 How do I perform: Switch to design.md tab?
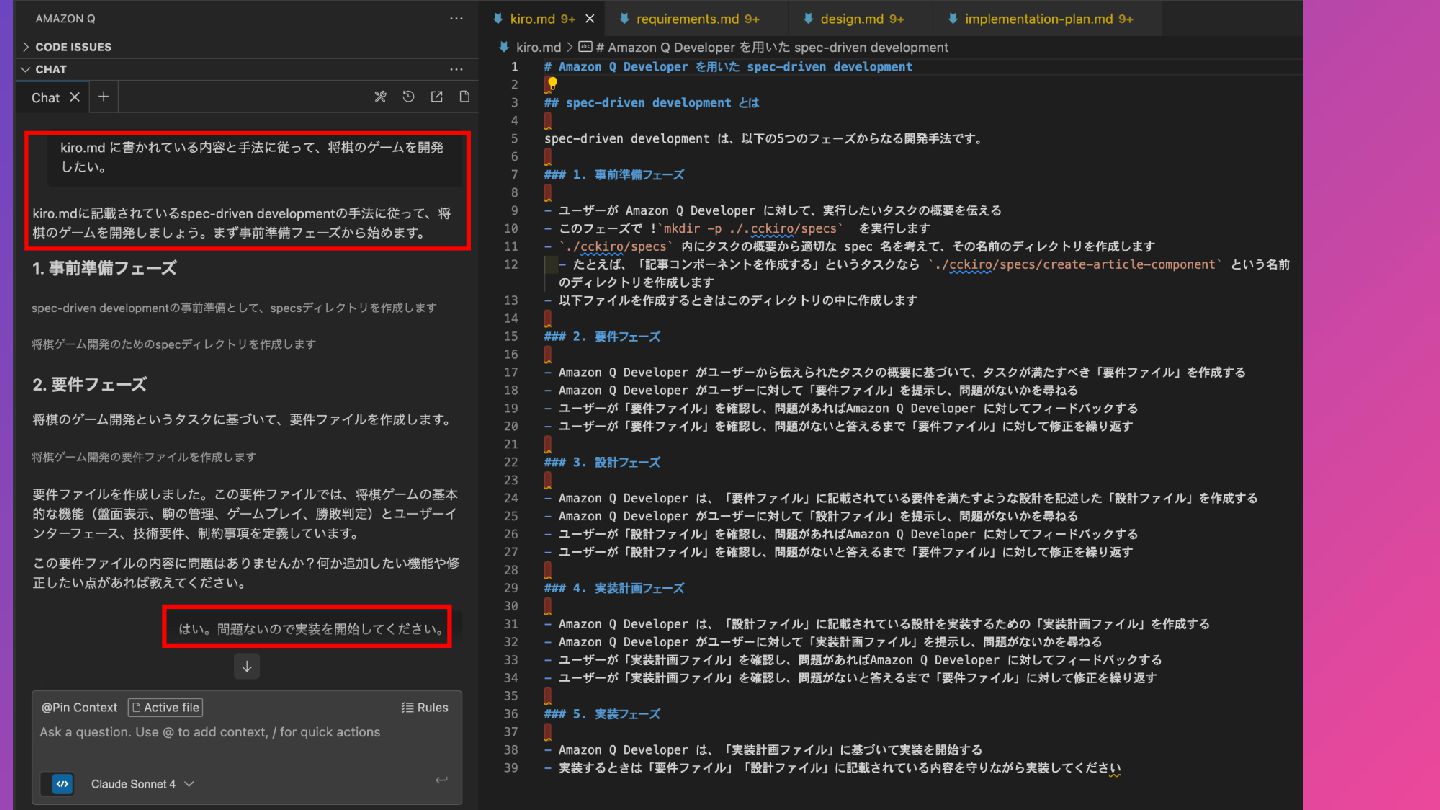(862, 19)
